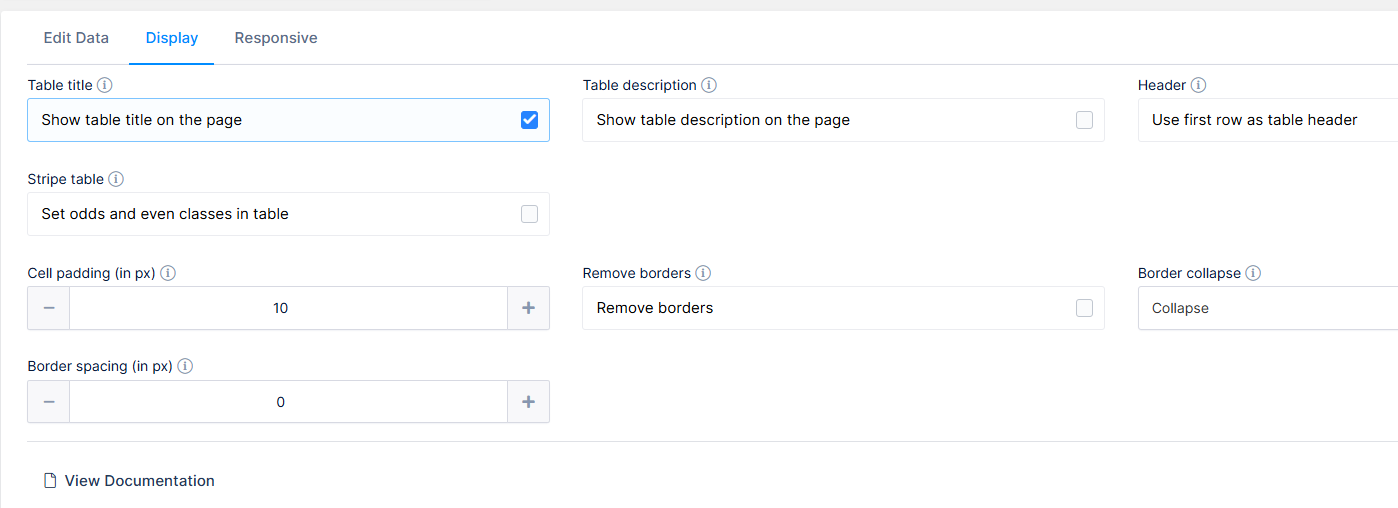Click the document icon beside View Documentation
The width and height of the screenshot is (1398, 508).
click(50, 481)
